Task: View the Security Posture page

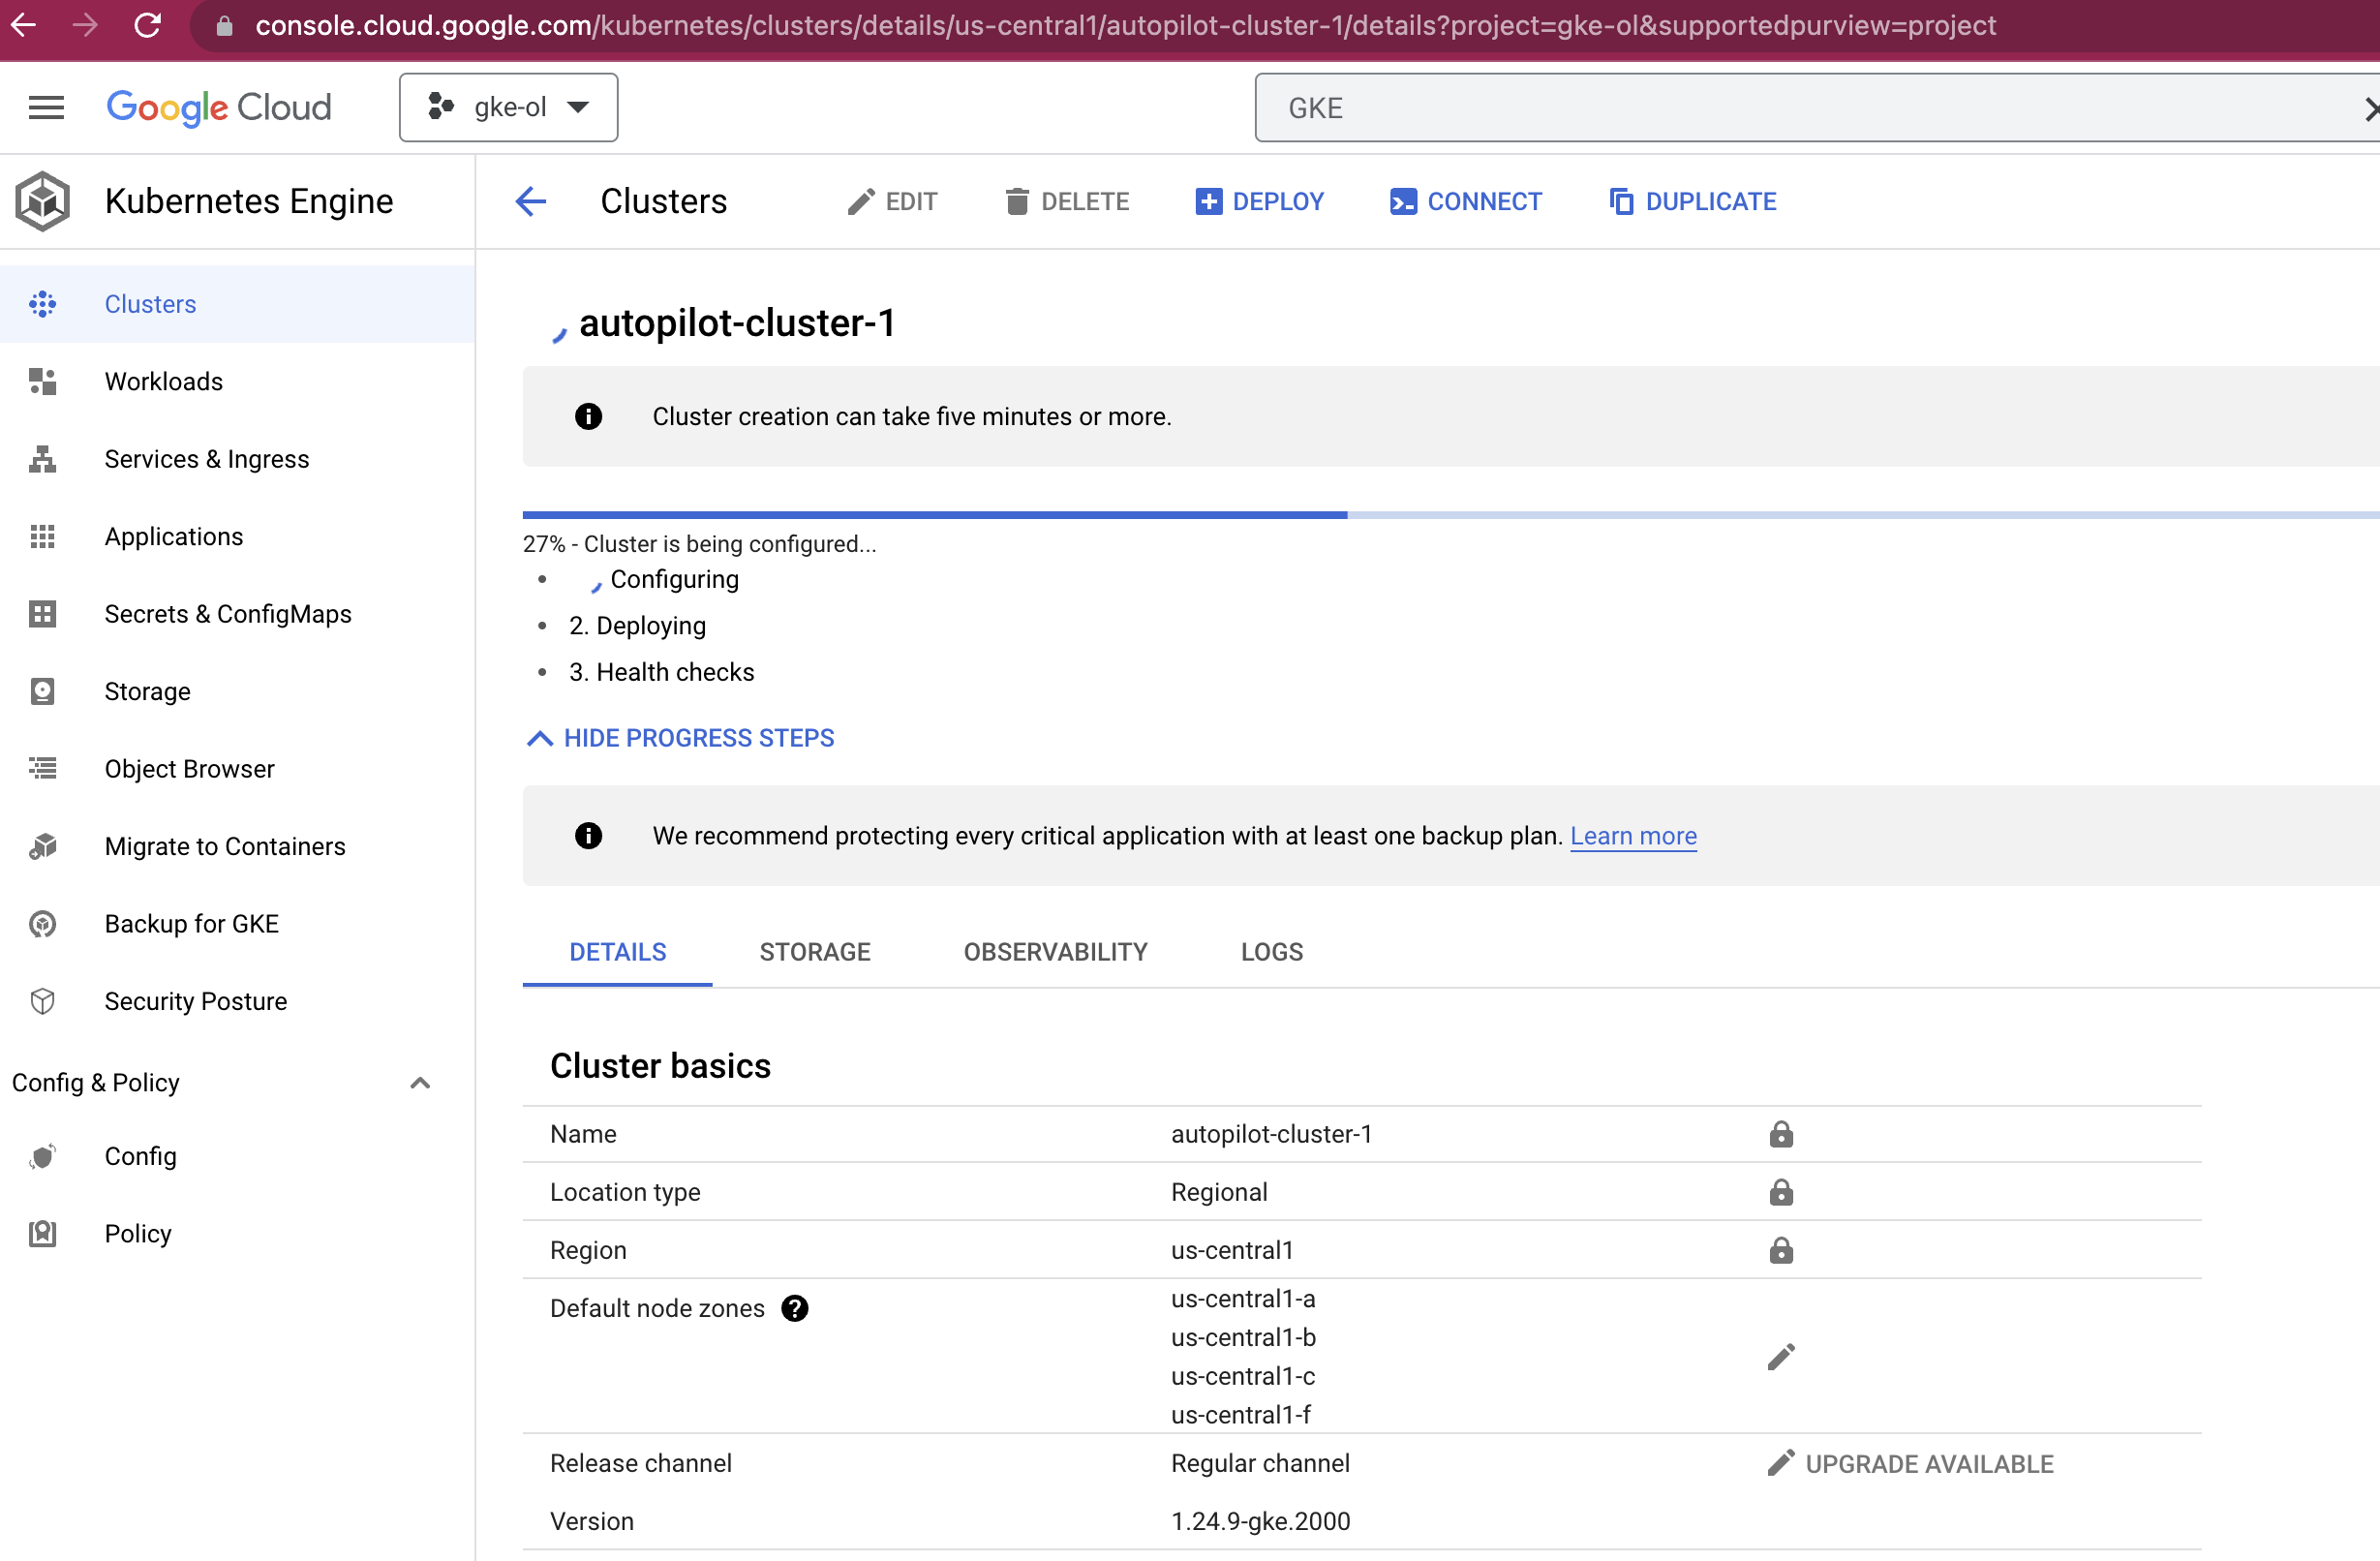Action: [196, 1001]
